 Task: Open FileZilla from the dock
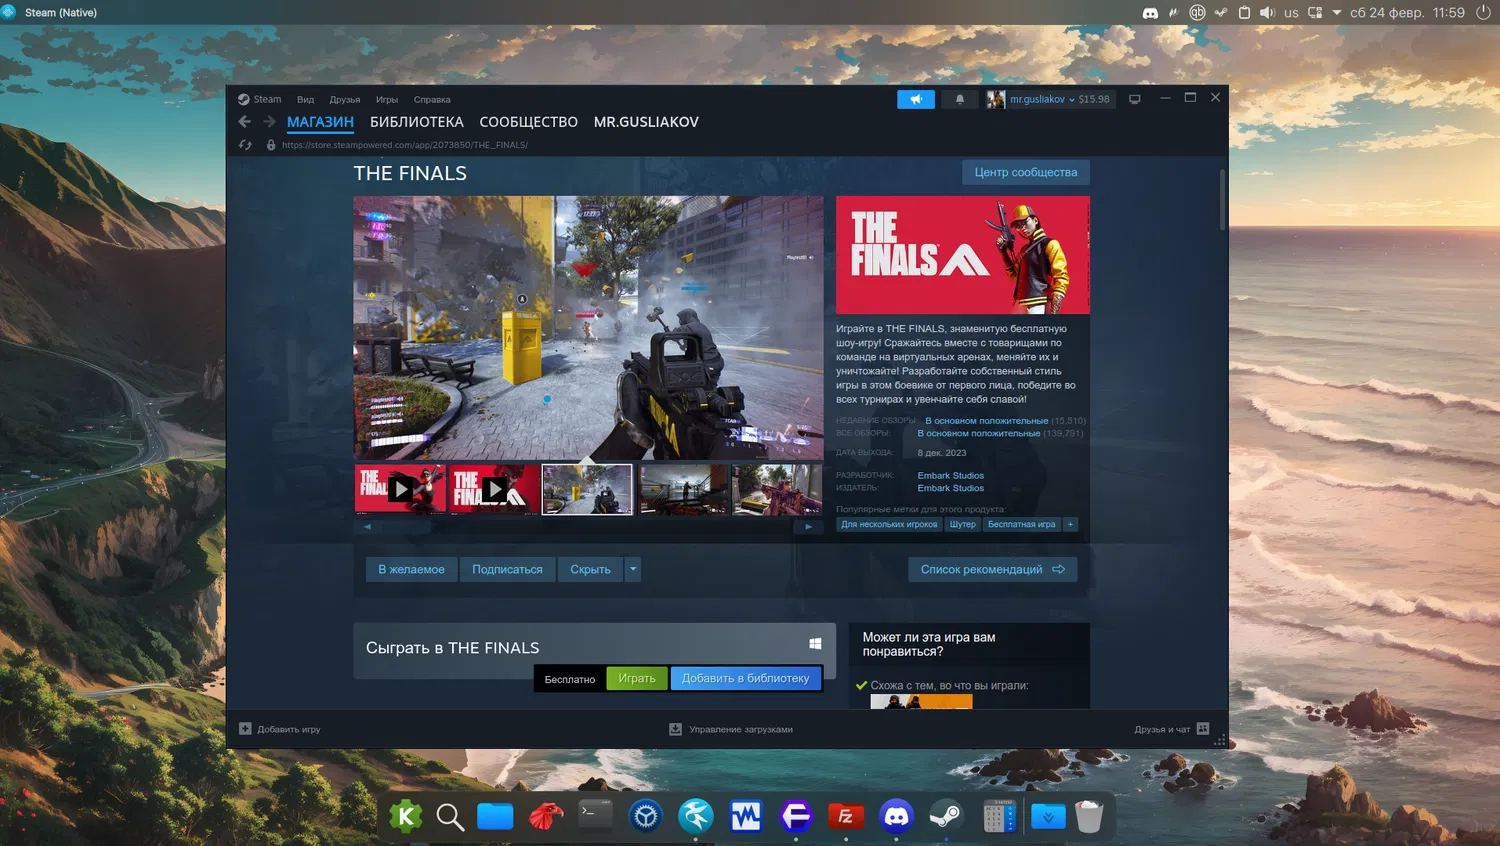(846, 817)
